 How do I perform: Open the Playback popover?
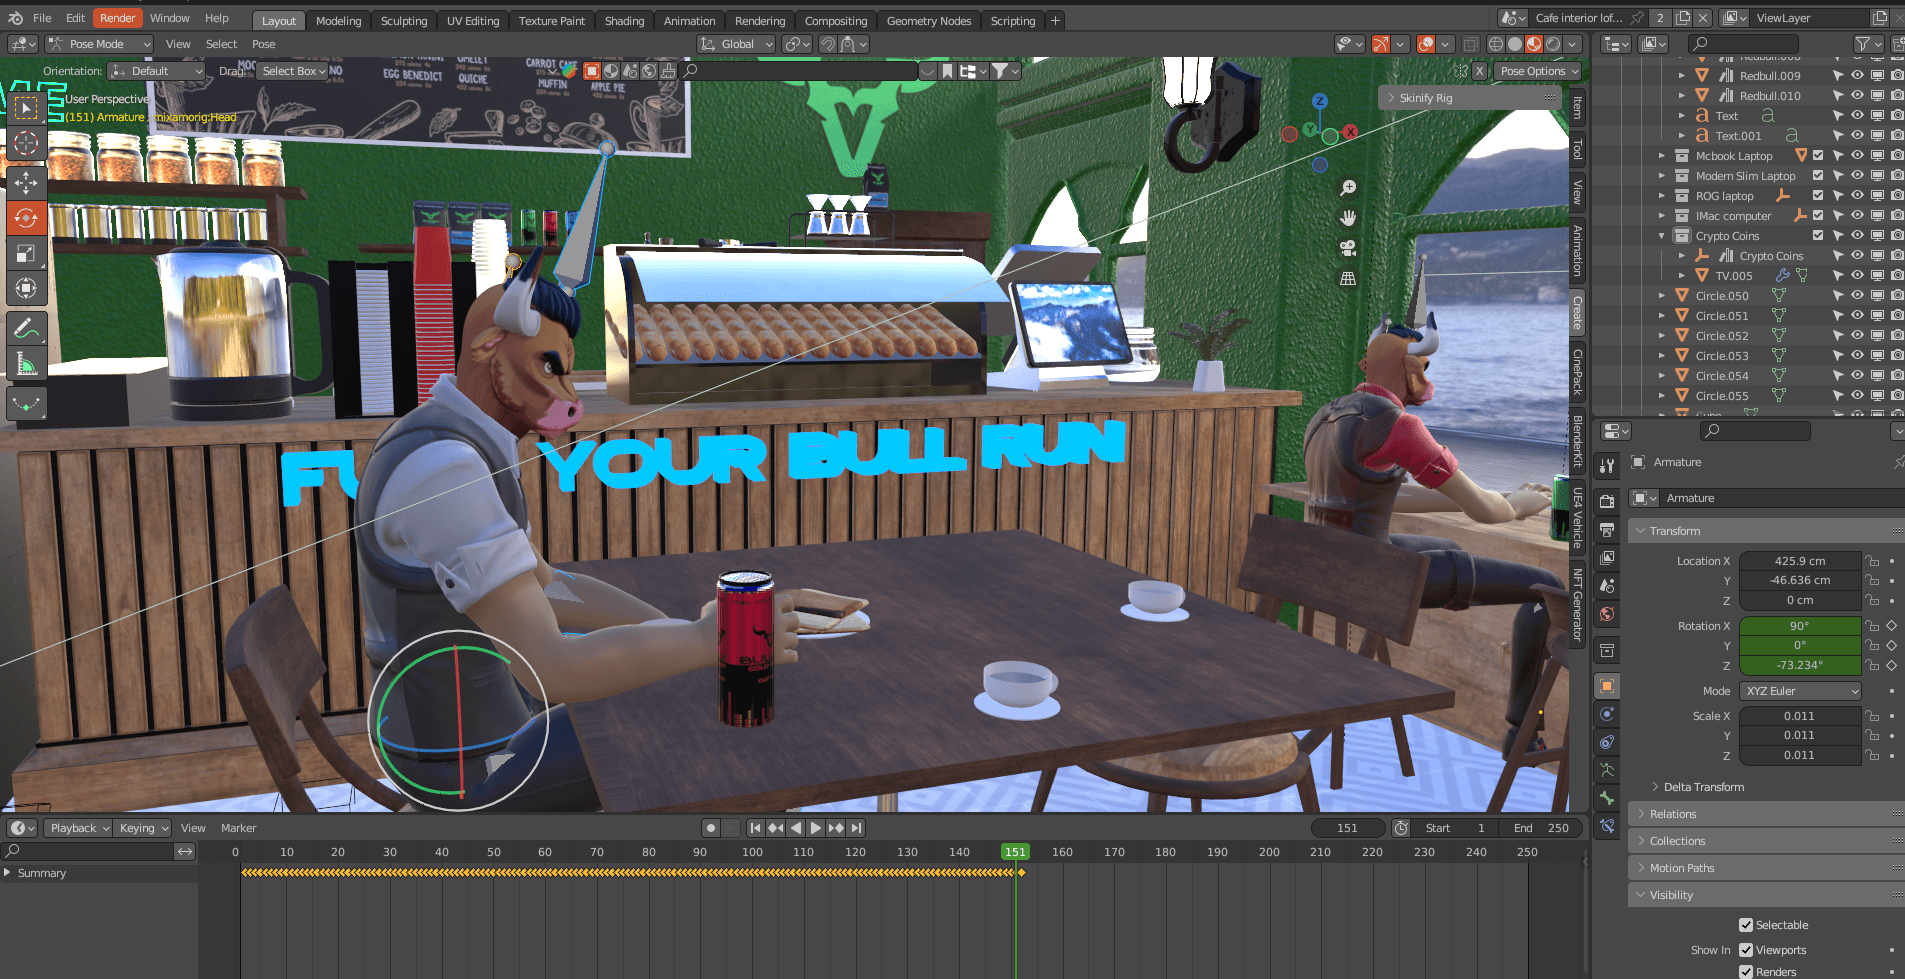(78, 828)
